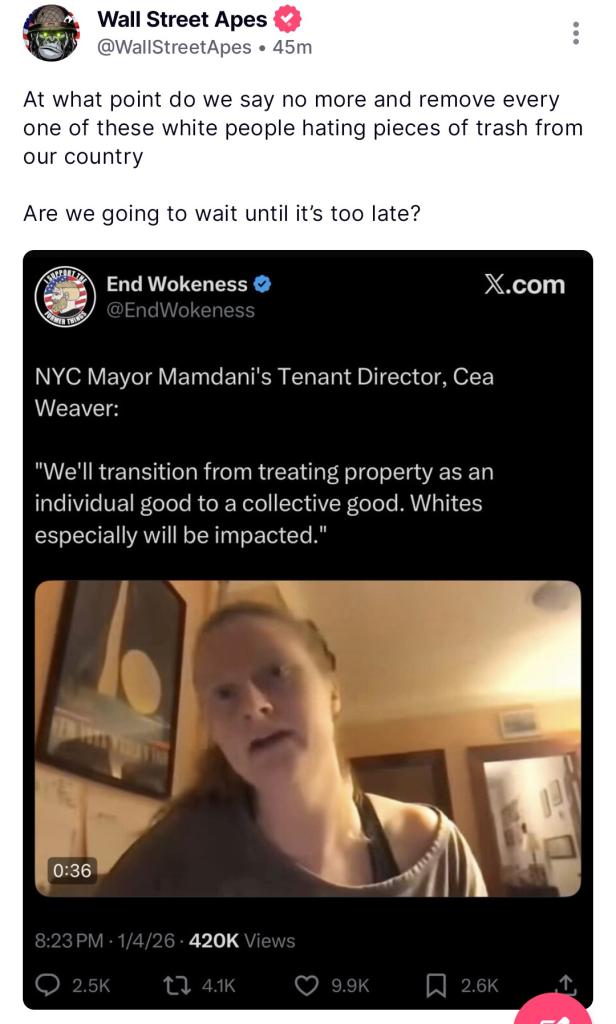Play the embedded video thumbnail
Viewport: 616px width, 1024px height.
(x=308, y=738)
